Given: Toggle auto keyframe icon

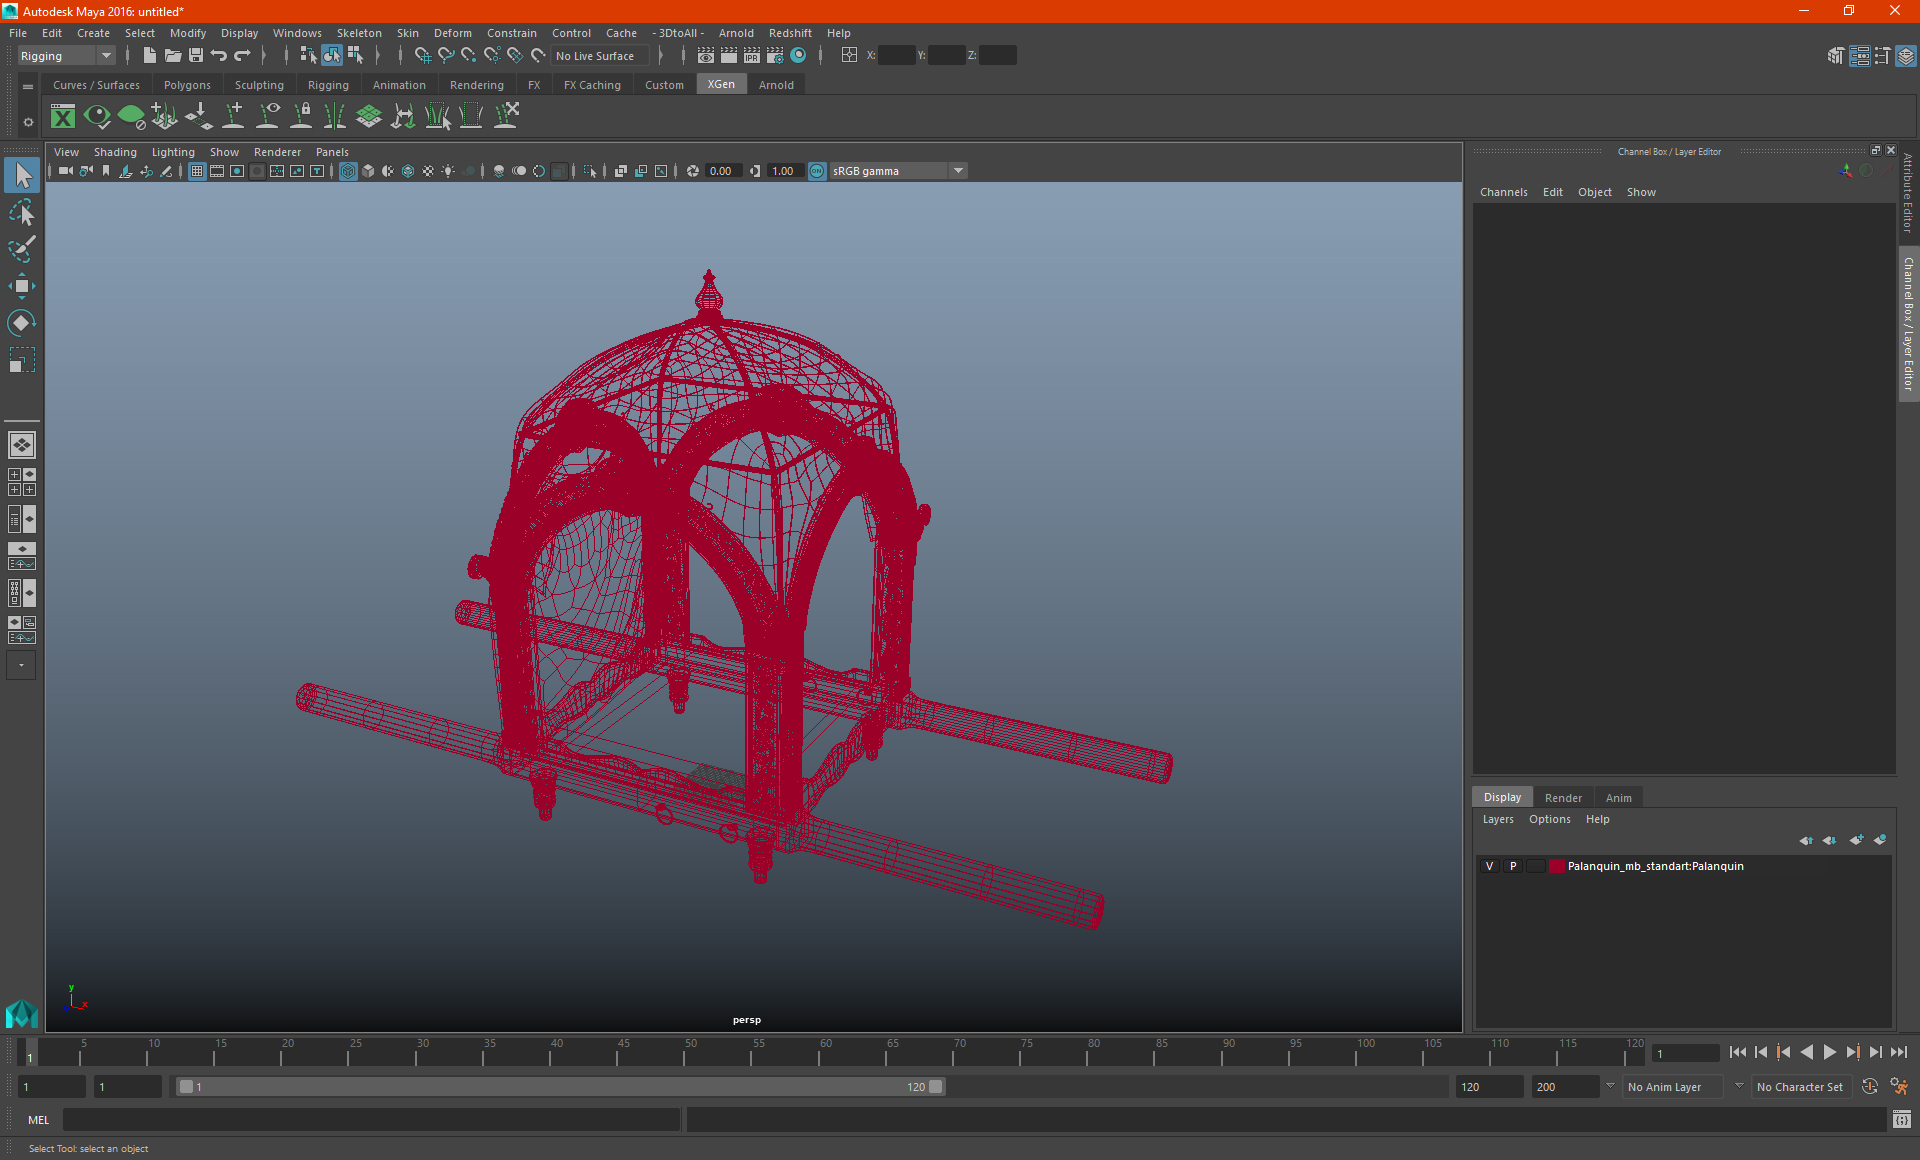Looking at the screenshot, I should tap(1870, 1087).
